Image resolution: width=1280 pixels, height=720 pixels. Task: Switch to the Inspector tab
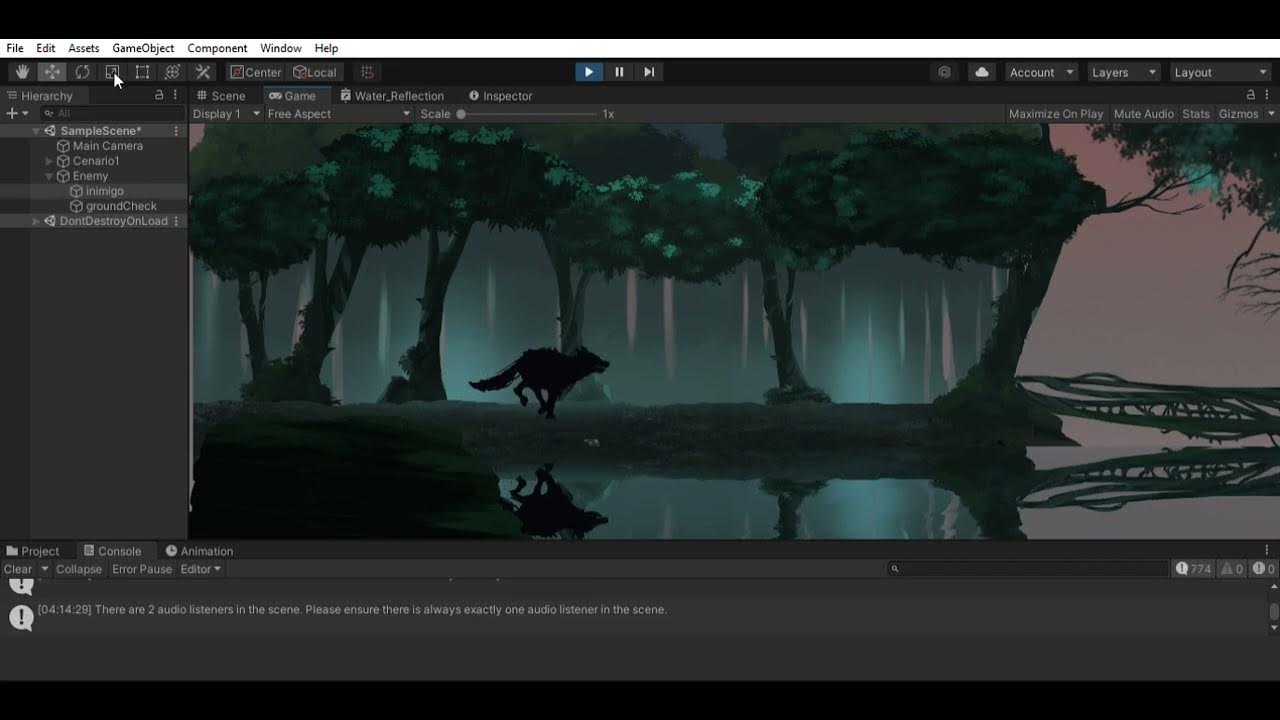click(500, 96)
